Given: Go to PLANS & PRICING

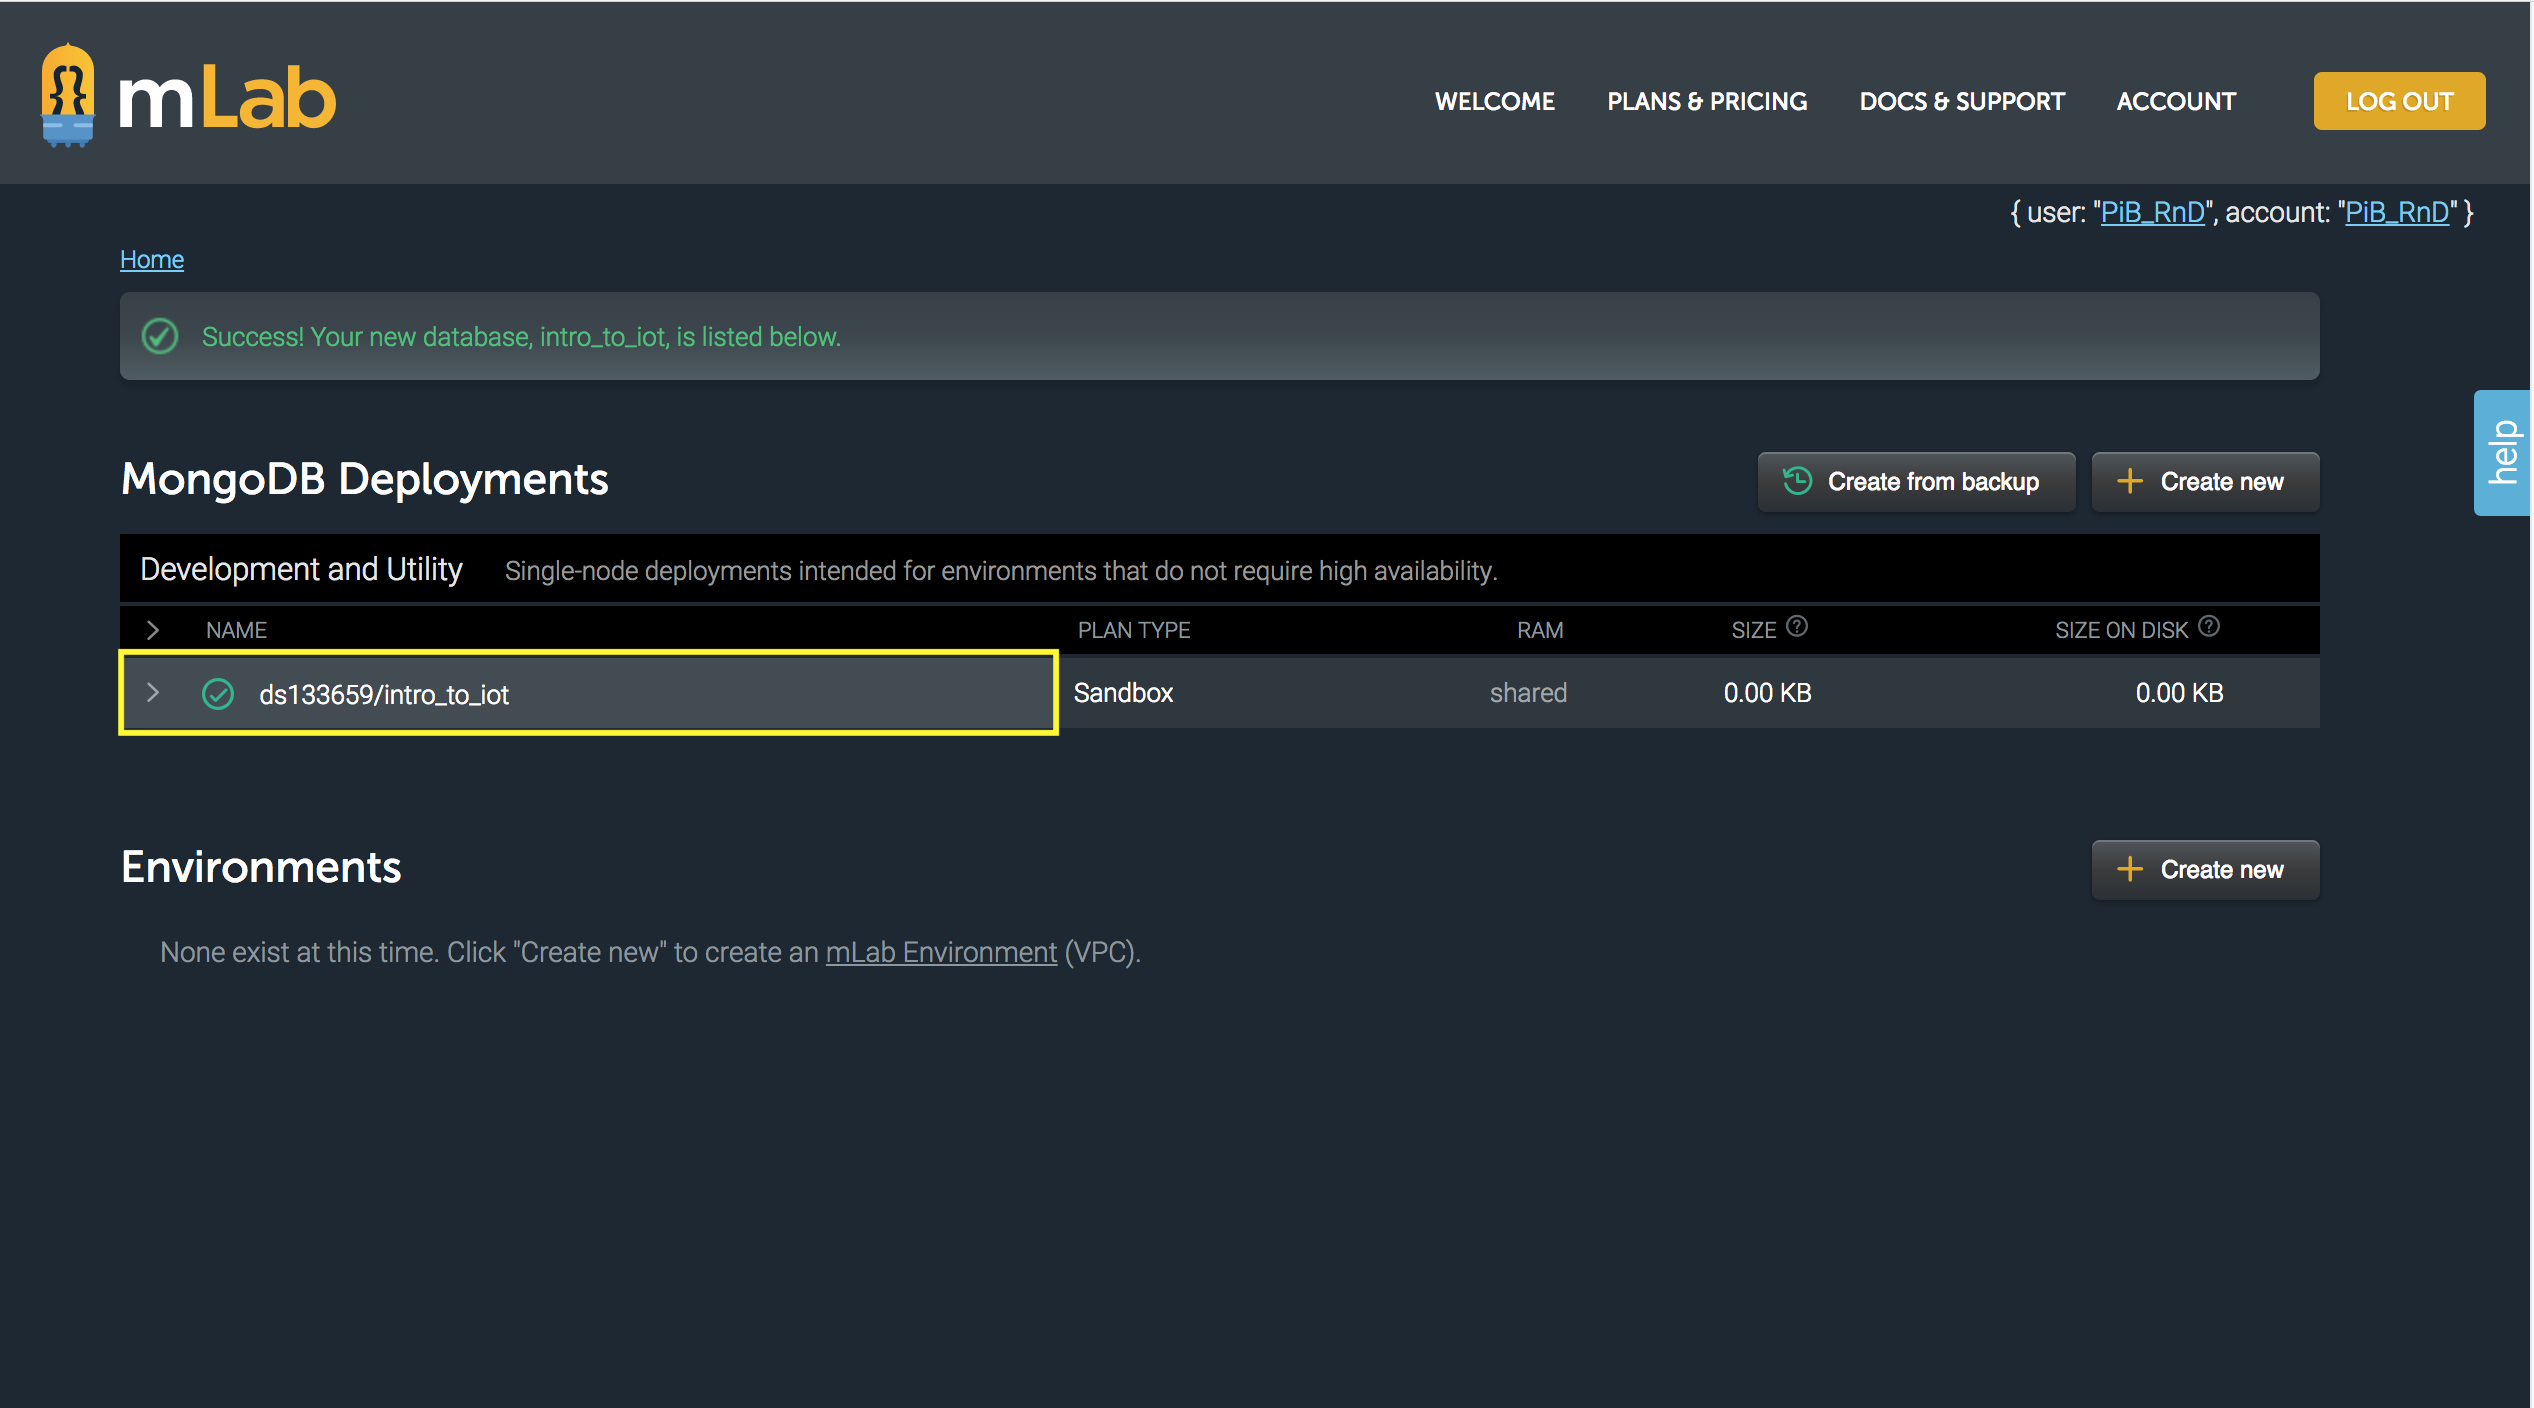Looking at the screenshot, I should point(1706,101).
